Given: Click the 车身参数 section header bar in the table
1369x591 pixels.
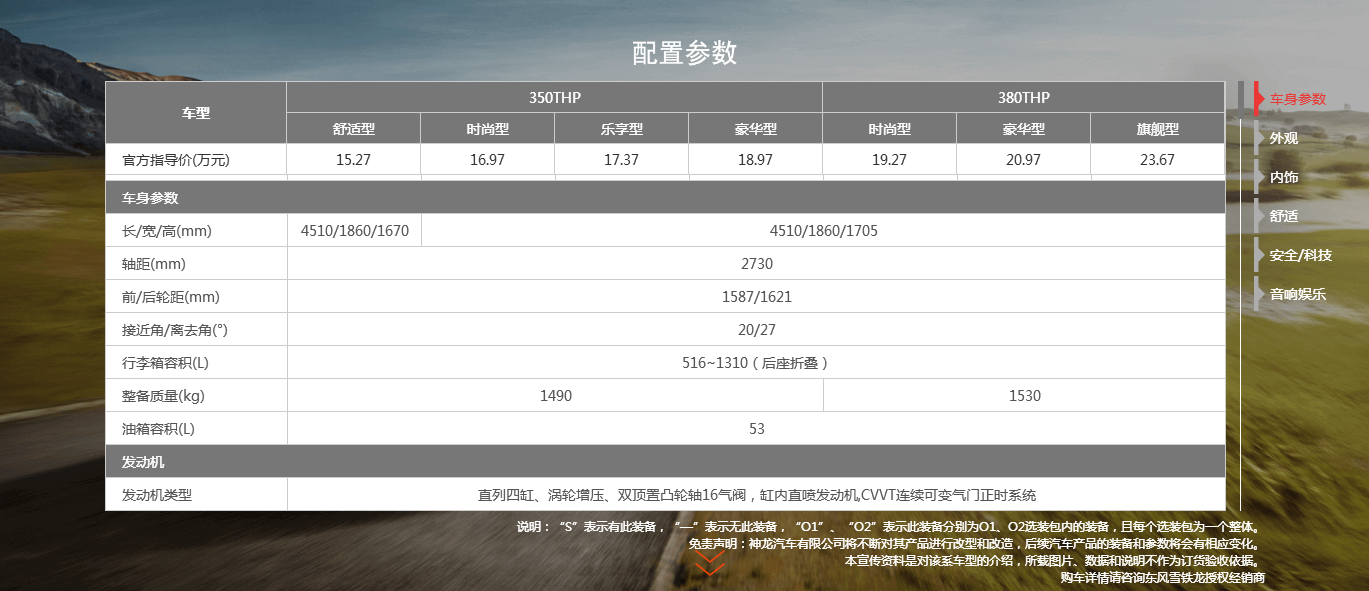Looking at the screenshot, I should click(665, 198).
